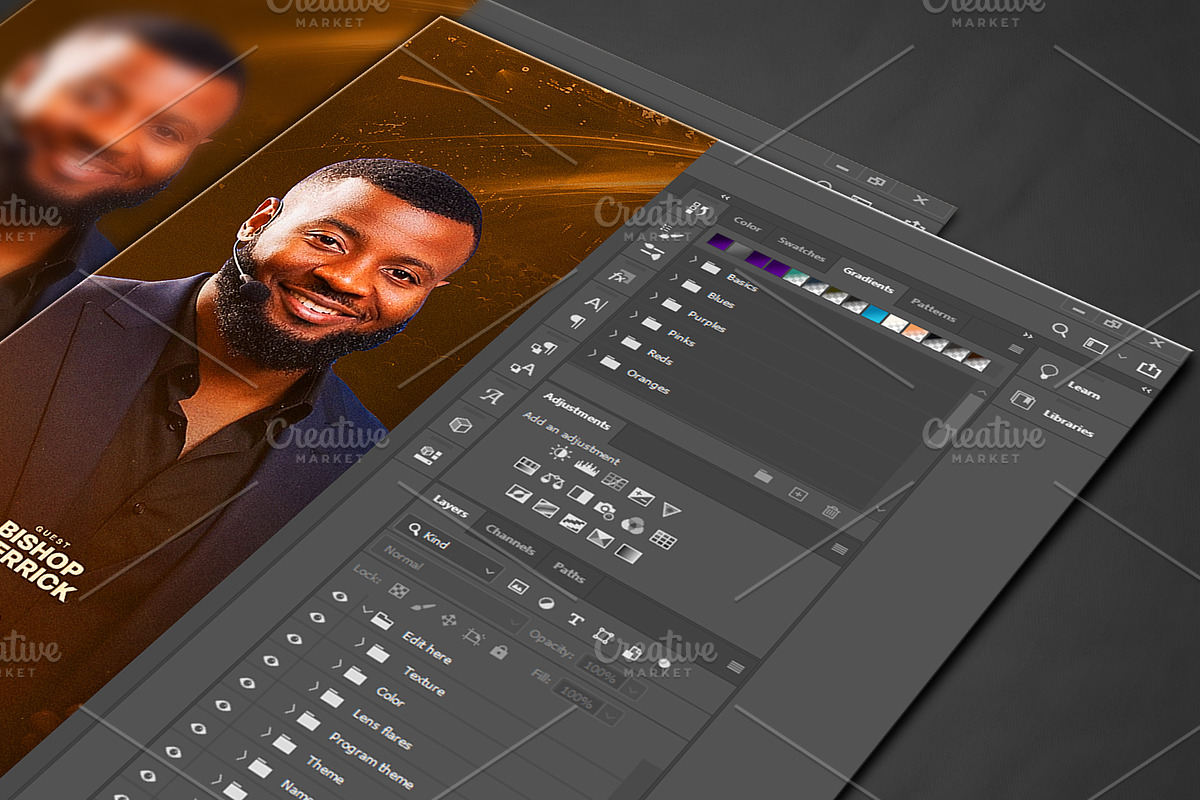1200x800 pixels.
Task: Select the cyan blue gradient swatch
Action: click(875, 314)
